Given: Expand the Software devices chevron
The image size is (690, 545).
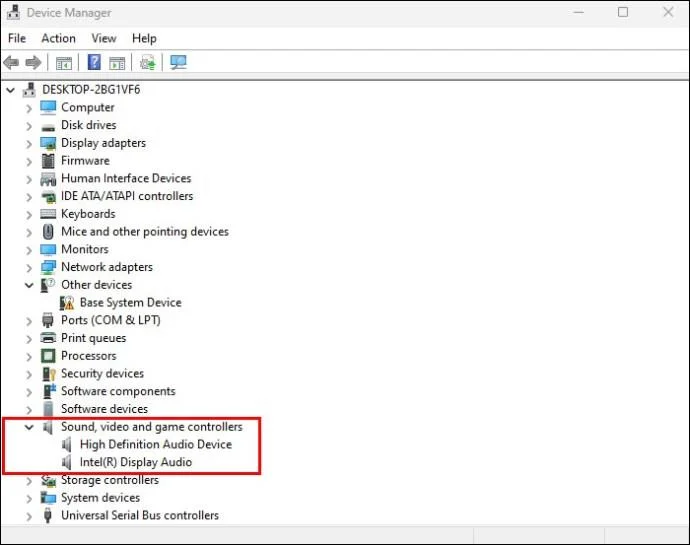Looking at the screenshot, I should [29, 410].
